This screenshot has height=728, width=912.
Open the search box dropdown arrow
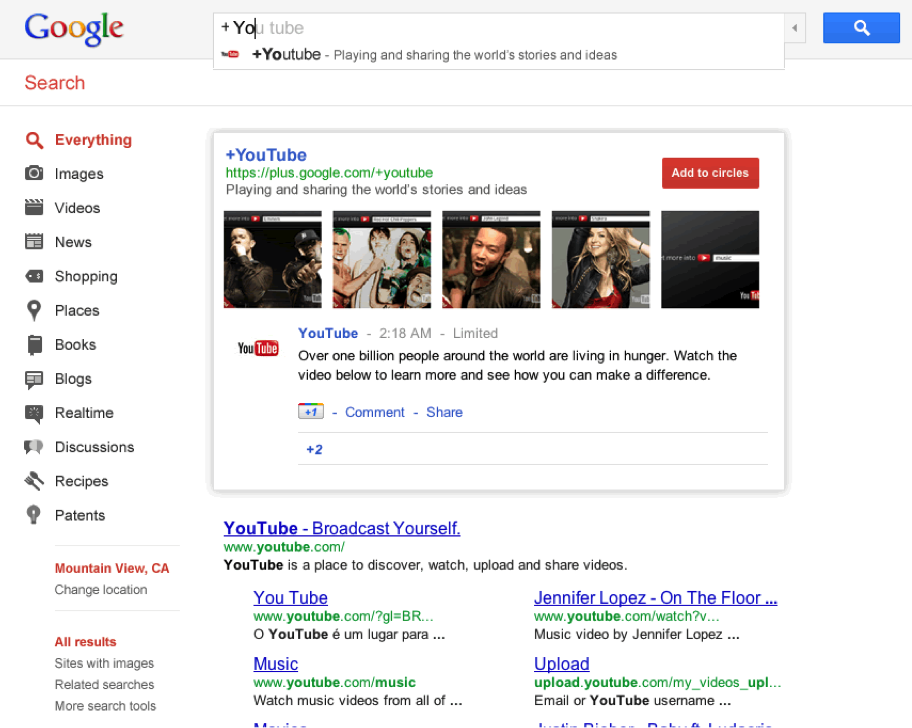click(795, 28)
